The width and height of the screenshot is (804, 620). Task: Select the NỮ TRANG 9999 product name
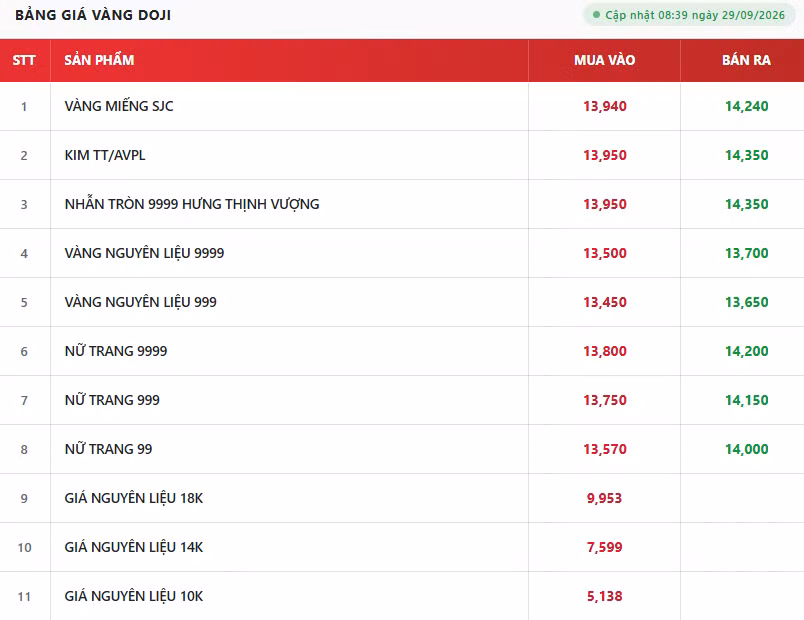(116, 351)
